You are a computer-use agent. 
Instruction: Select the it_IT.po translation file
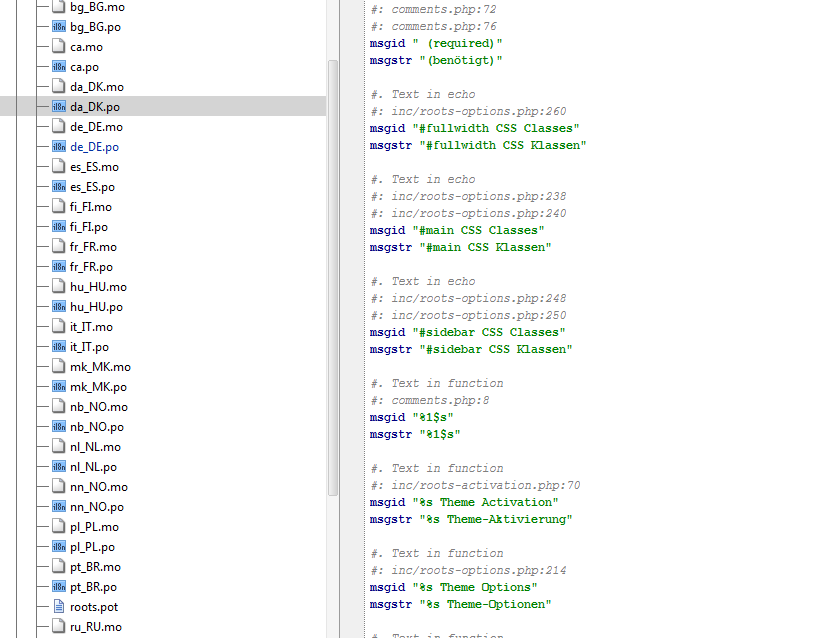coord(89,347)
